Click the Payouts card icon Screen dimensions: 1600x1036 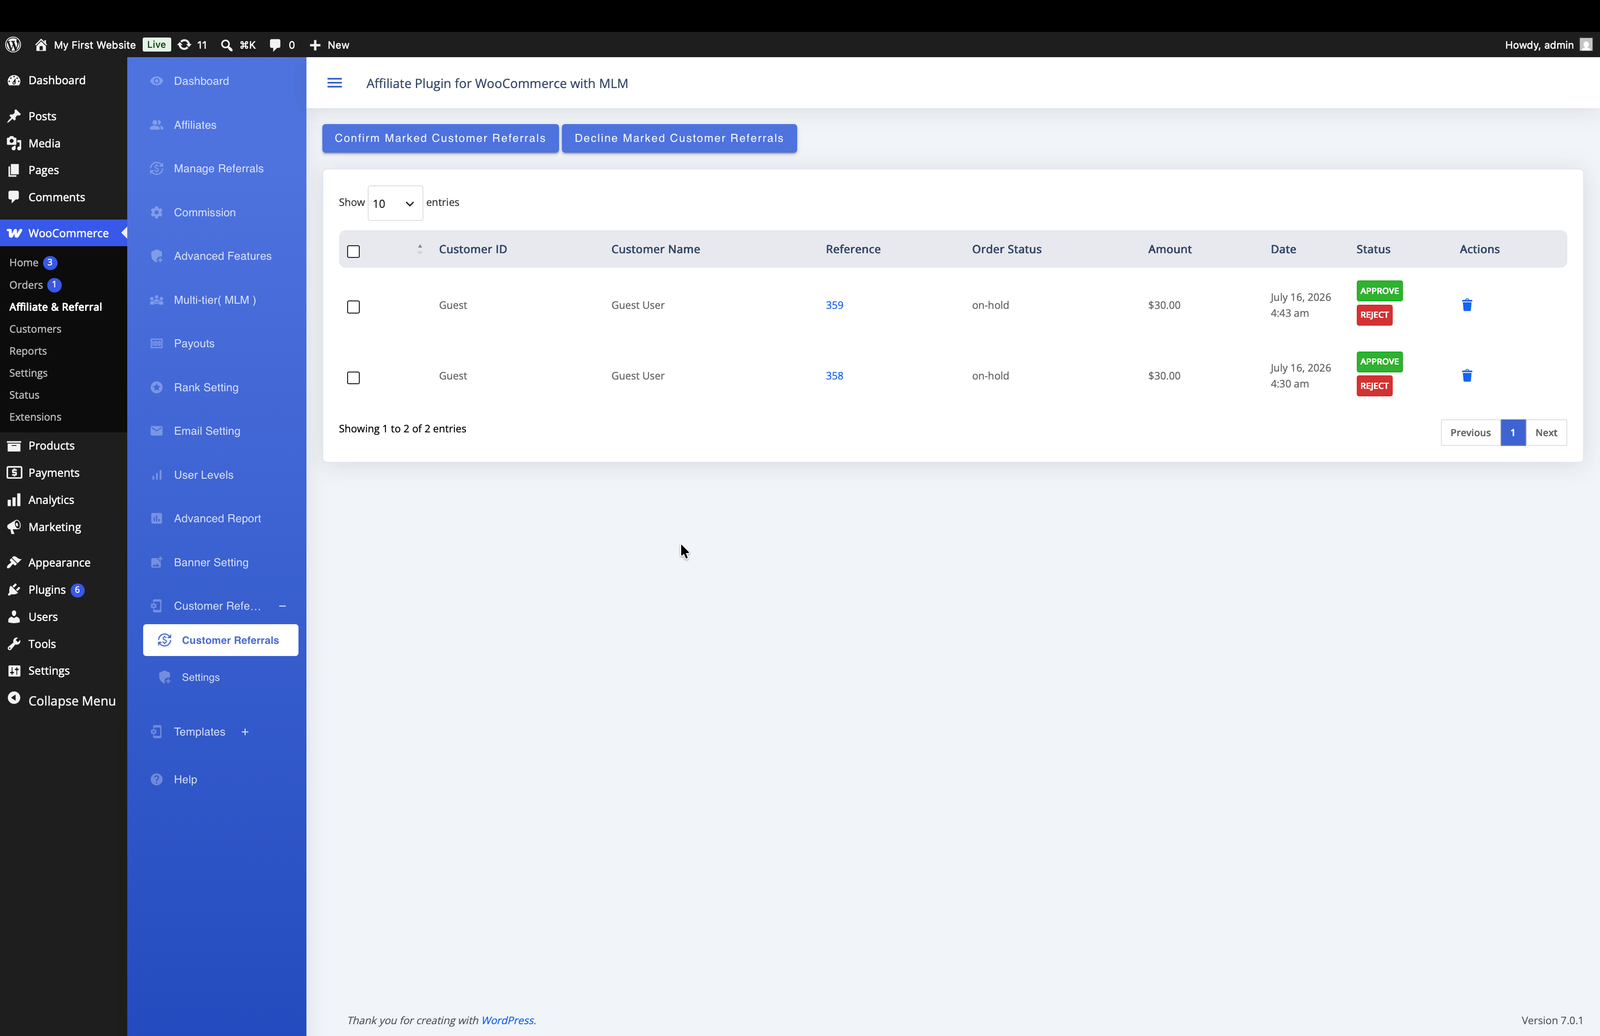tap(157, 344)
